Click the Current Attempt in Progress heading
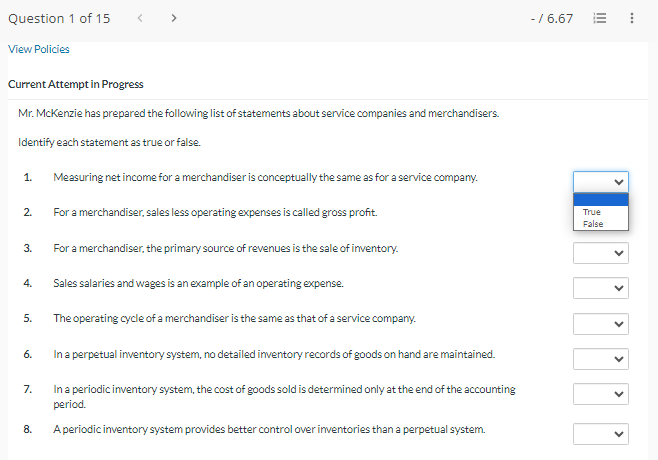The width and height of the screenshot is (658, 460). pyautogui.click(x=76, y=84)
